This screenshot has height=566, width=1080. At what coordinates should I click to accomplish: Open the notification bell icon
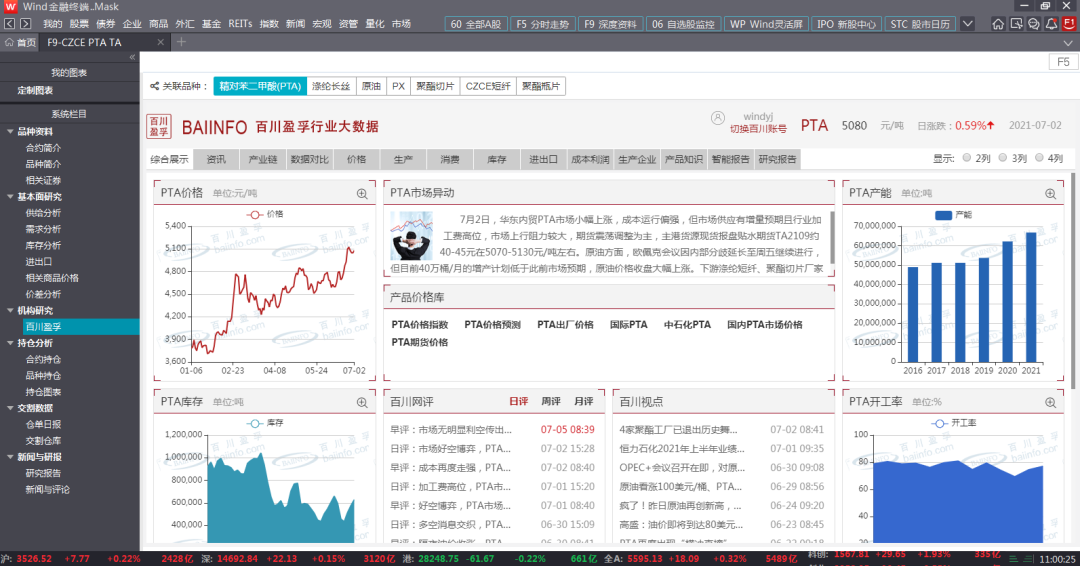1052,23
